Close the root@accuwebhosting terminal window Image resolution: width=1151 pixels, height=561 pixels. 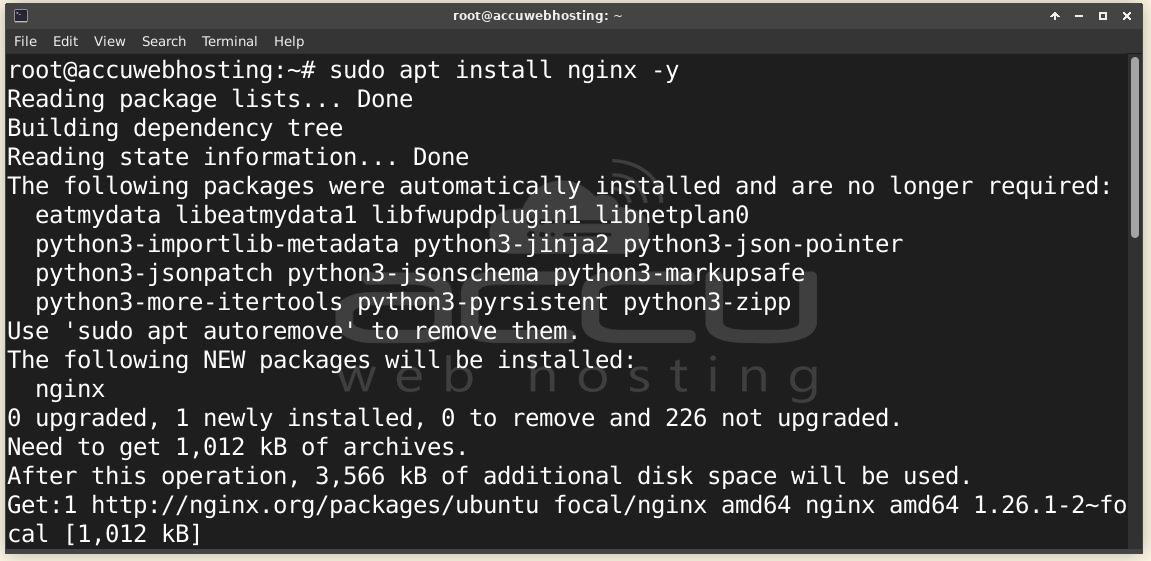[1127, 16]
